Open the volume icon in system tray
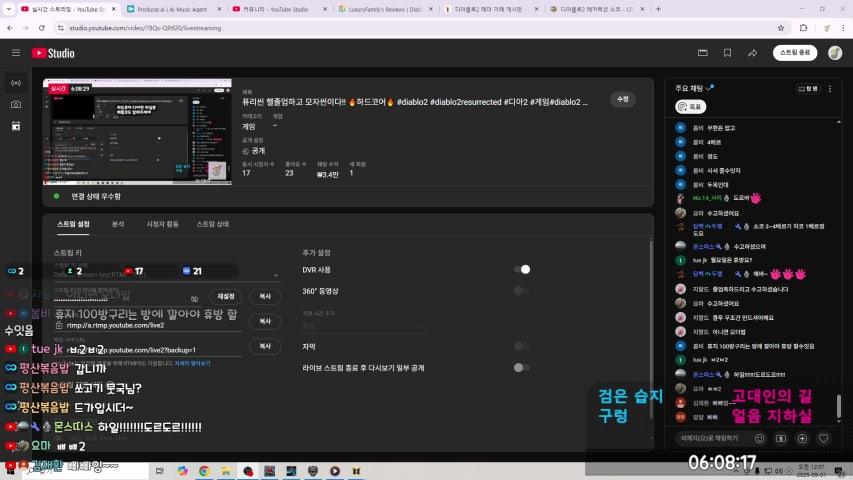Image resolution: width=853 pixels, height=480 pixels. click(778, 471)
